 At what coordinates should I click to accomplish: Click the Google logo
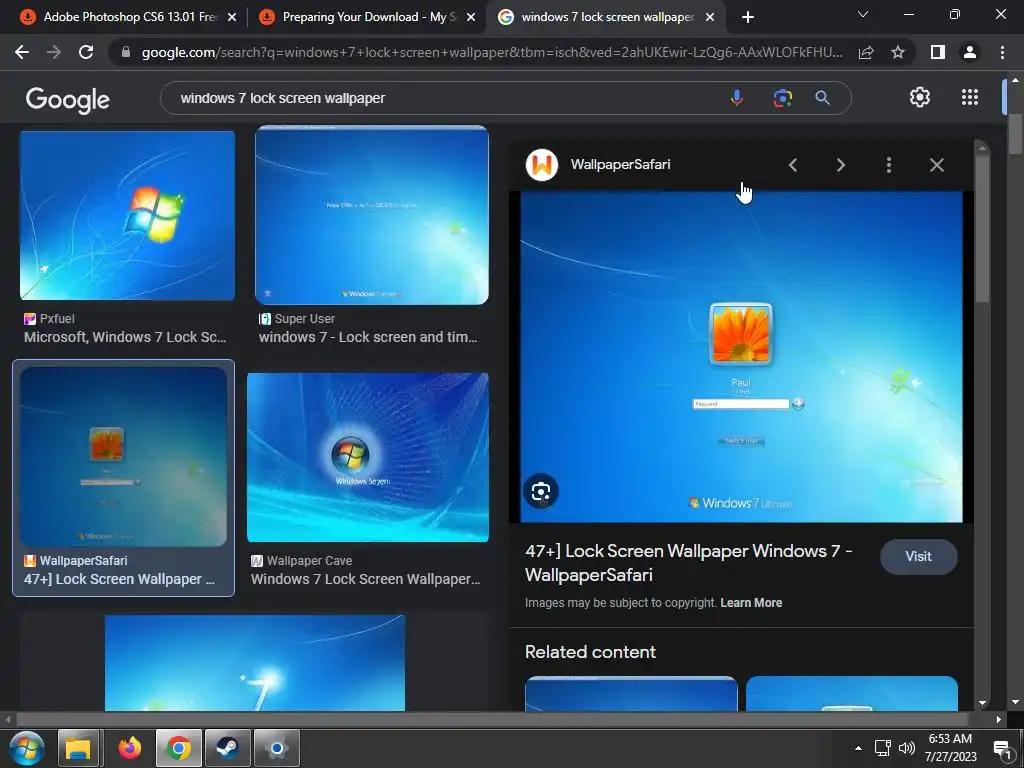point(68,99)
